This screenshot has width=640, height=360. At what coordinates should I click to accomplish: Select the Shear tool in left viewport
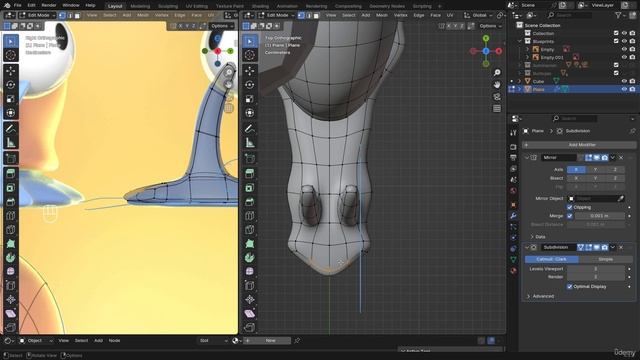coord(11,313)
